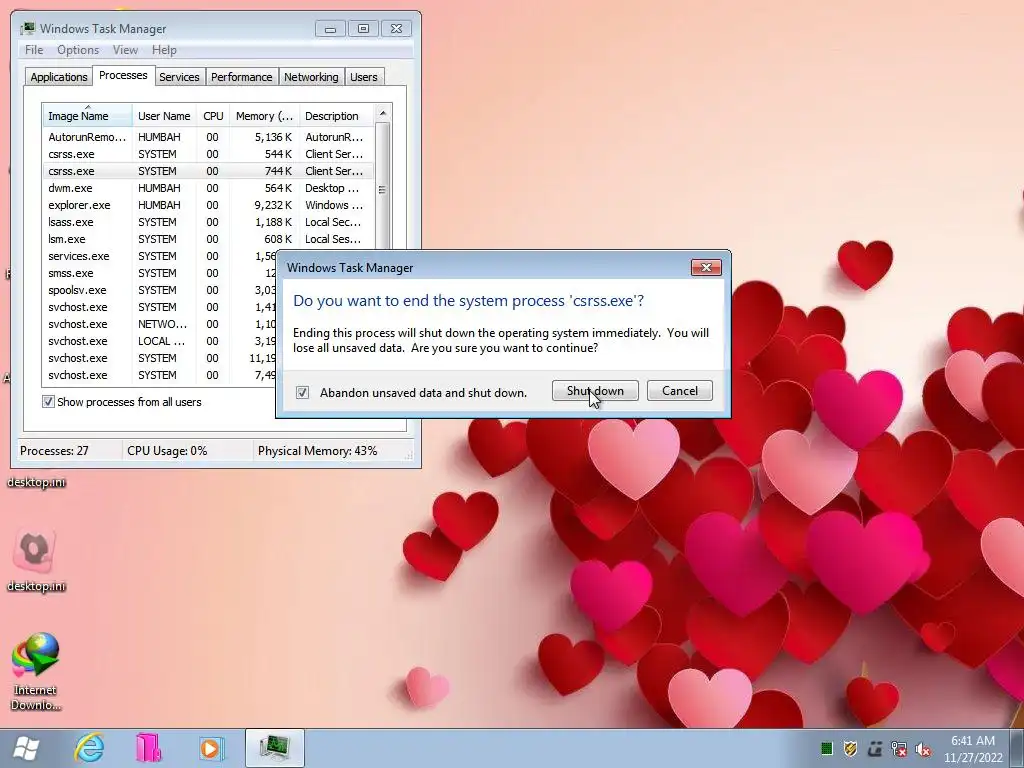Select the Processes tab

pos(123,75)
